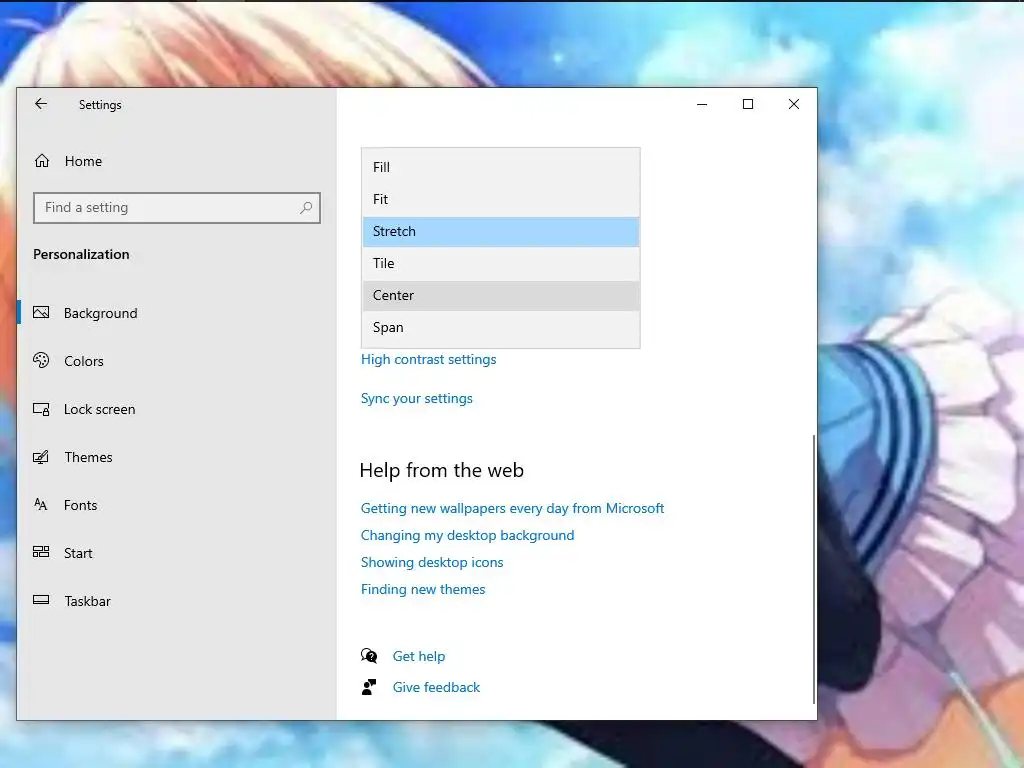Screen dimensions: 1024x768
Task: Click the Fonts letter icon
Action: tap(40, 504)
